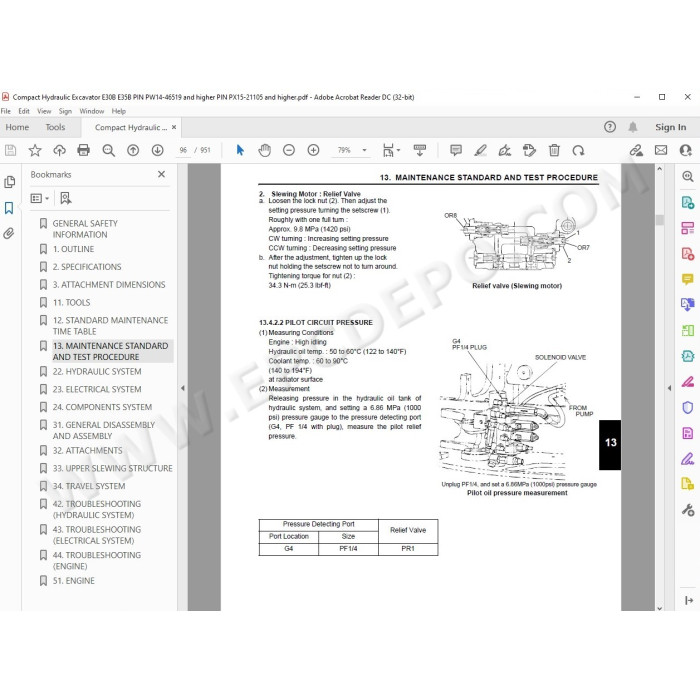The width and height of the screenshot is (700, 700).
Task: Open the find text magnifier
Action: pos(108,150)
